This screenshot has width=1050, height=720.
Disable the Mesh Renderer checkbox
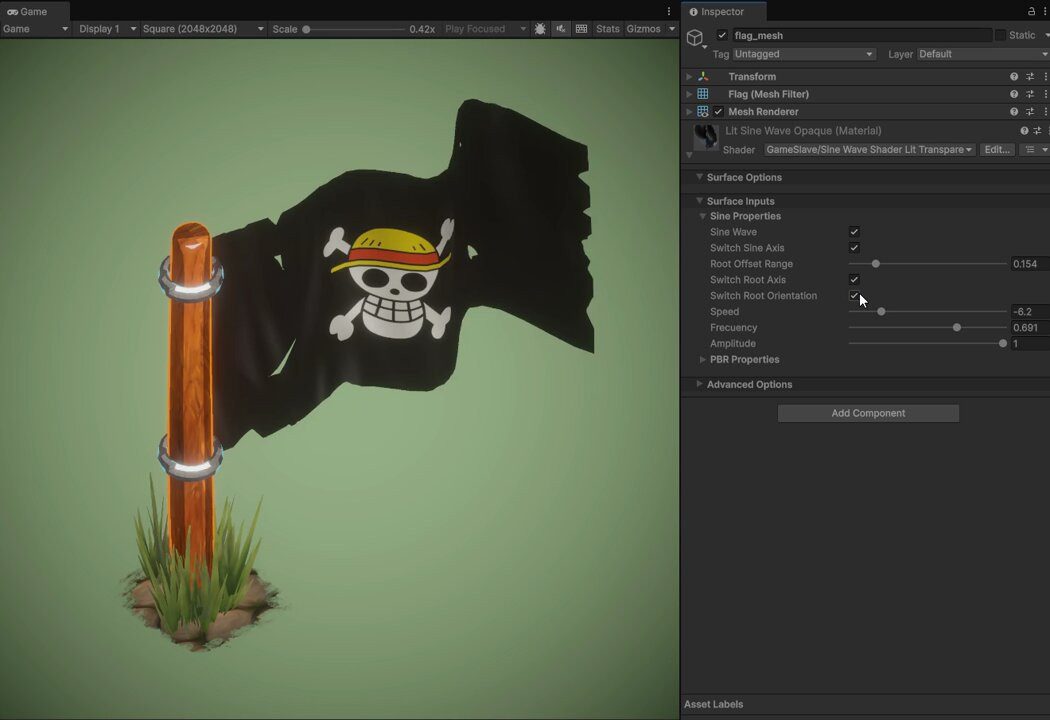pyautogui.click(x=719, y=111)
